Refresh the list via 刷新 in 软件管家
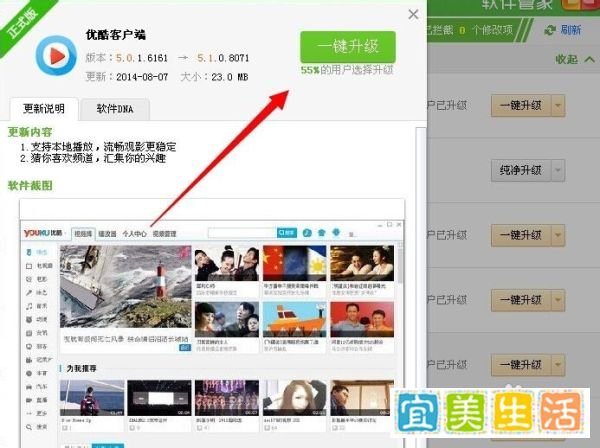Image resolution: width=600 pixels, height=448 pixels. (563, 30)
